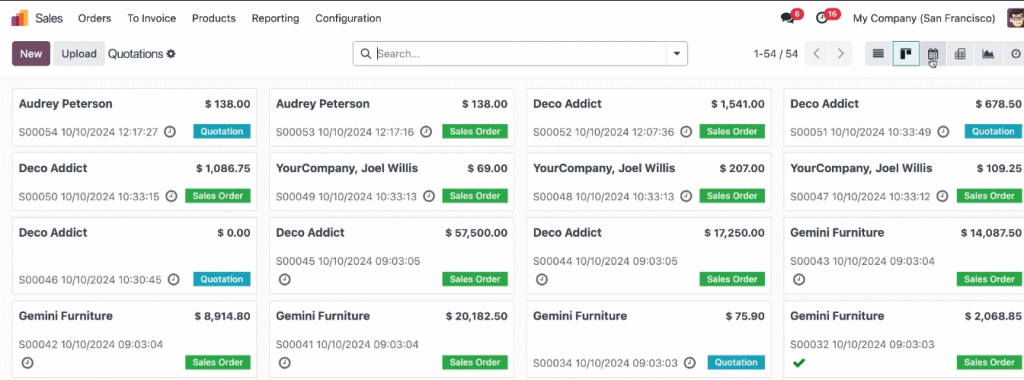Open the calendar view icon

click(933, 54)
